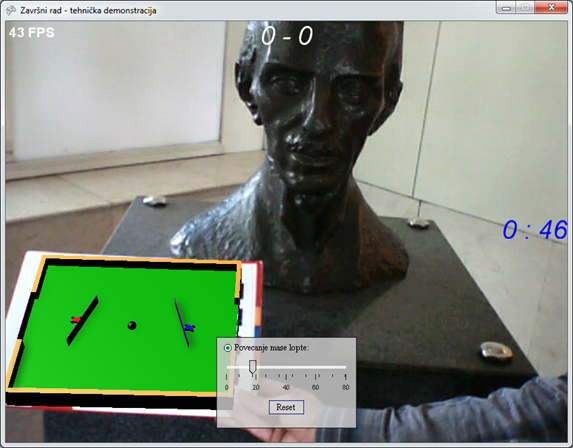Image resolution: width=573 pixels, height=448 pixels.
Task: Set slider to the 40 tick mark
Action: (286, 376)
